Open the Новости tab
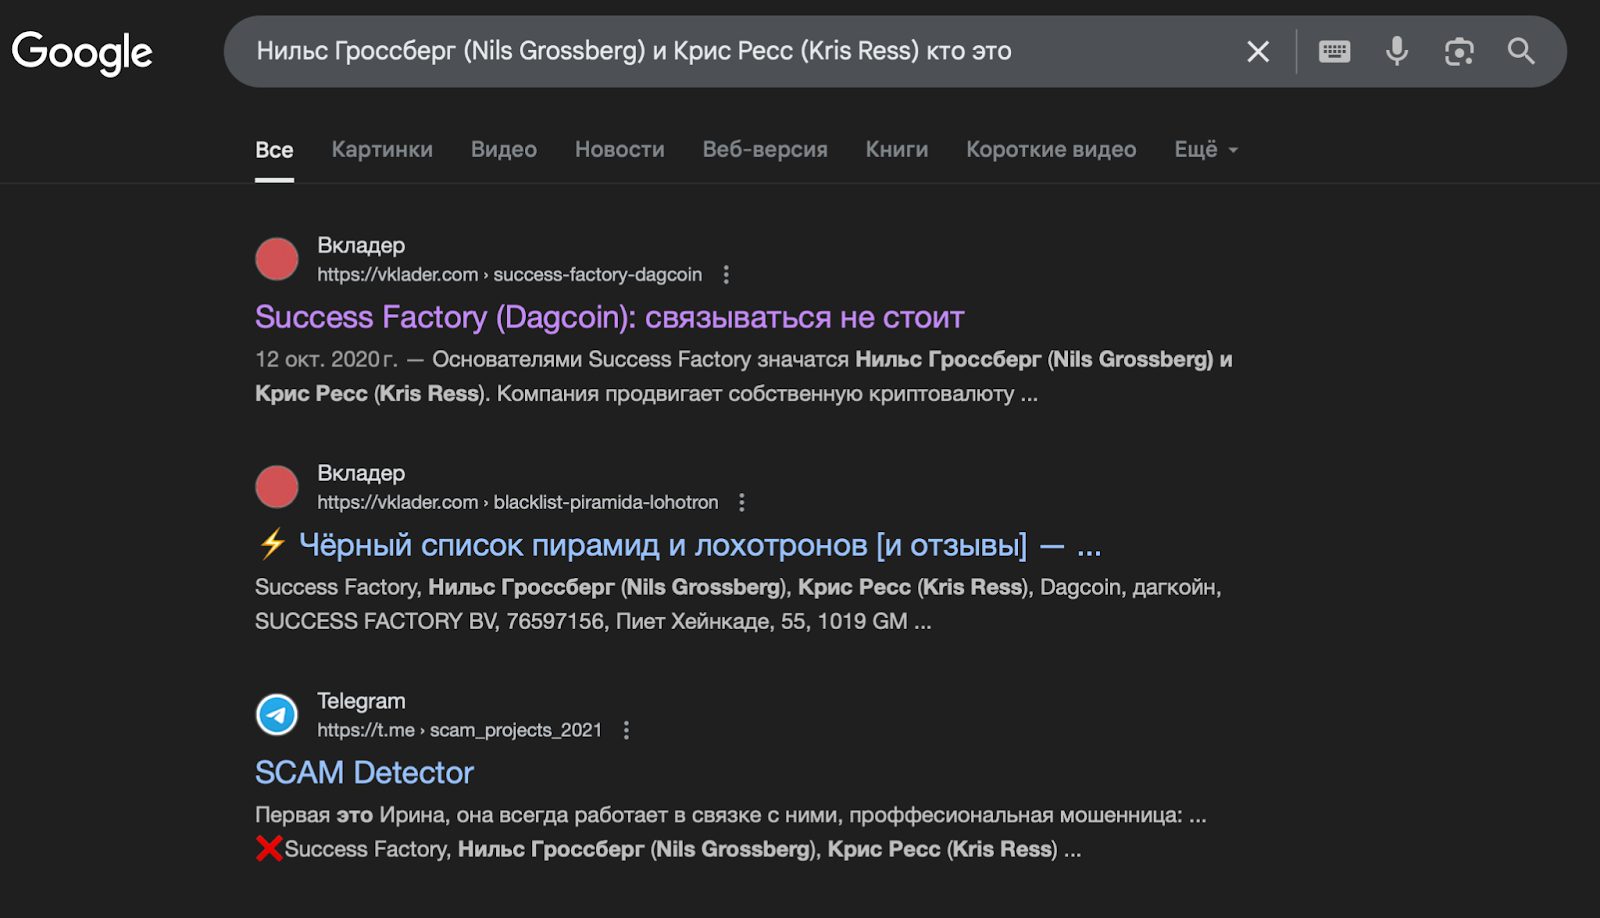Viewport: 1600px width, 918px height. tap(619, 150)
